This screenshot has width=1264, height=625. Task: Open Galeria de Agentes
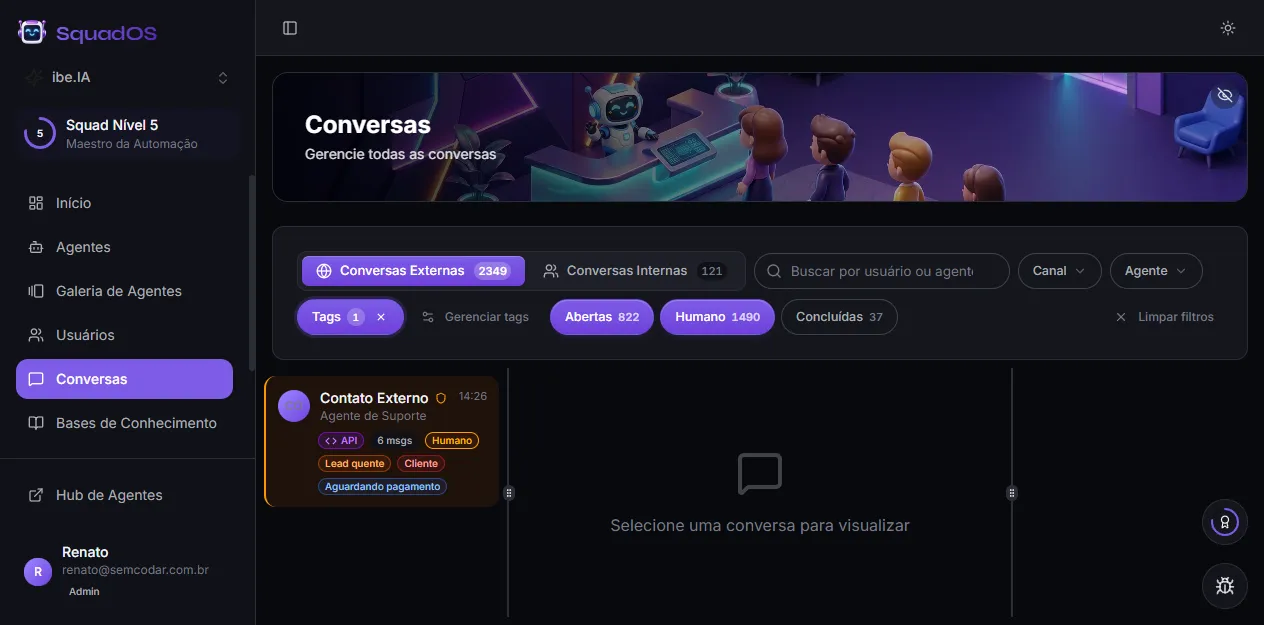click(124, 291)
